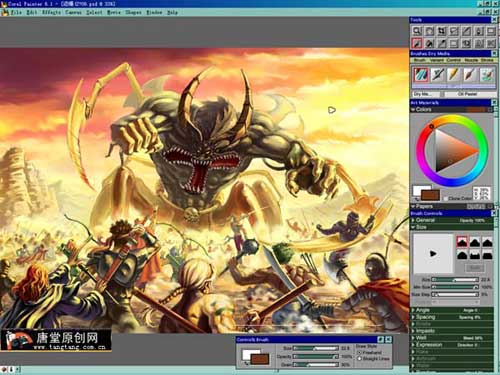
Task: Click the Oil Pastel variant selector
Action: [x=467, y=94]
